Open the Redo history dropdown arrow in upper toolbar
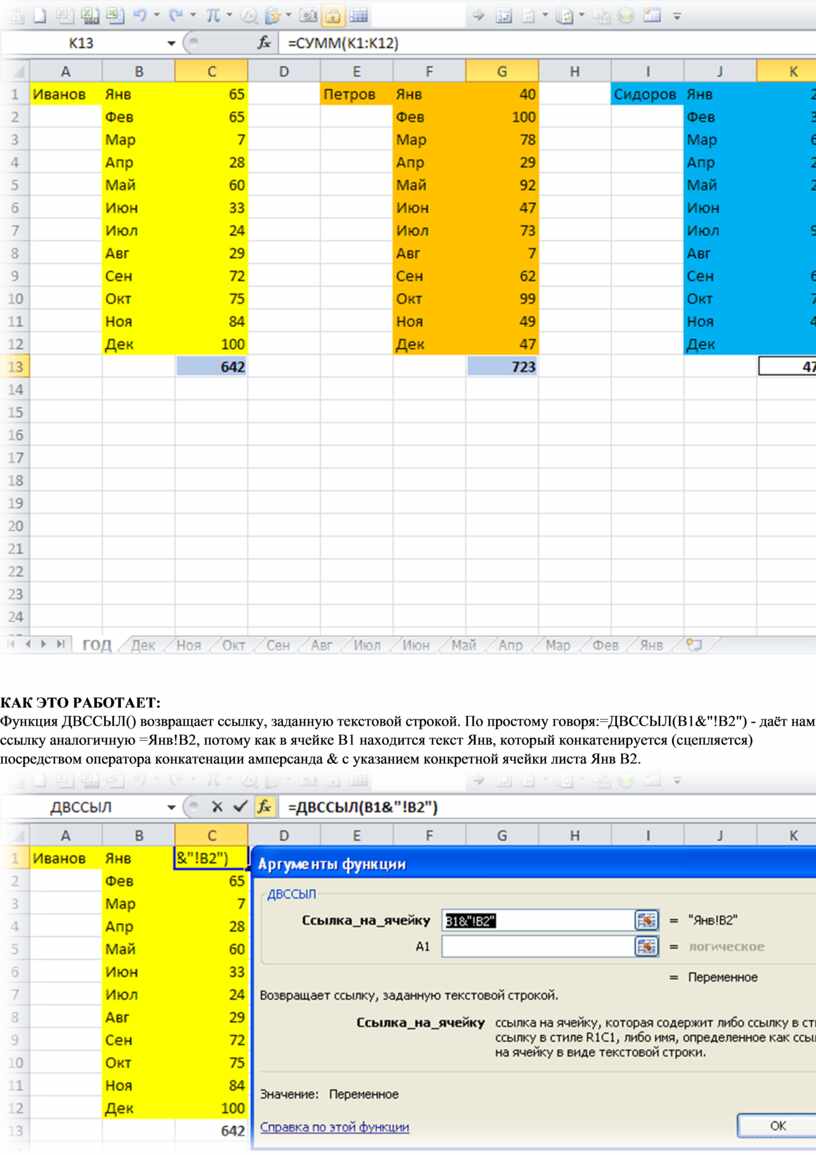 tap(193, 15)
